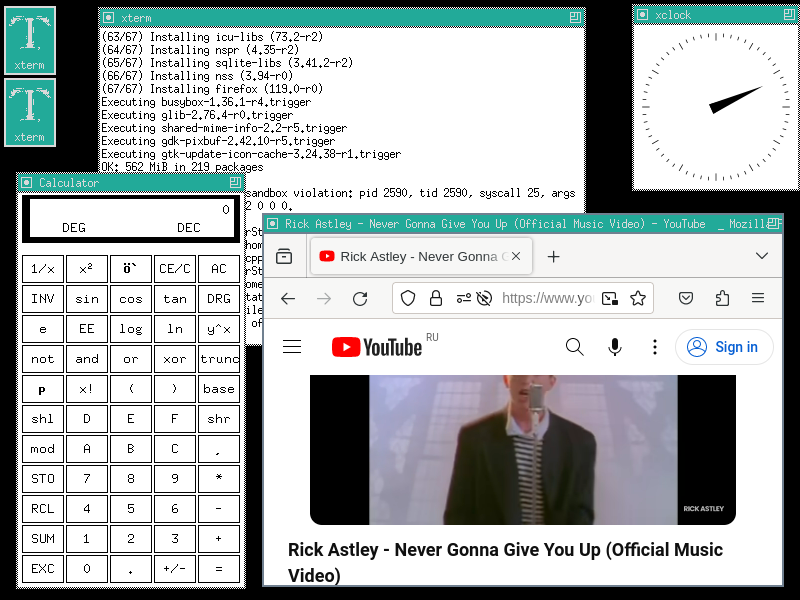Viewport: 800px width, 600px height.
Task: Open Firefox View icon beside the tab
Action: point(284,256)
